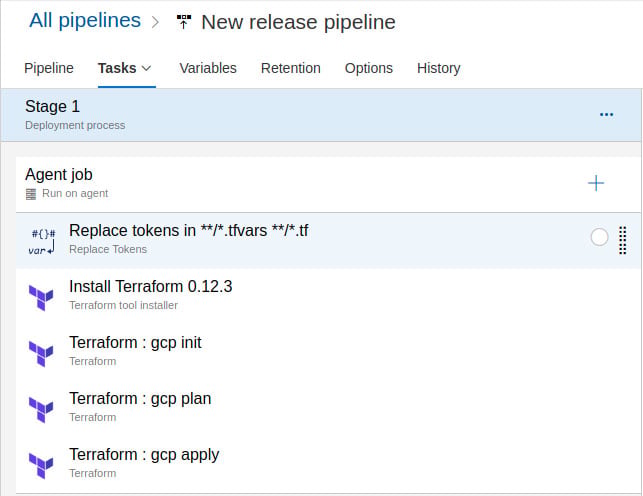Open the Tasks tab
This screenshot has height=496, width=643.
click(117, 68)
